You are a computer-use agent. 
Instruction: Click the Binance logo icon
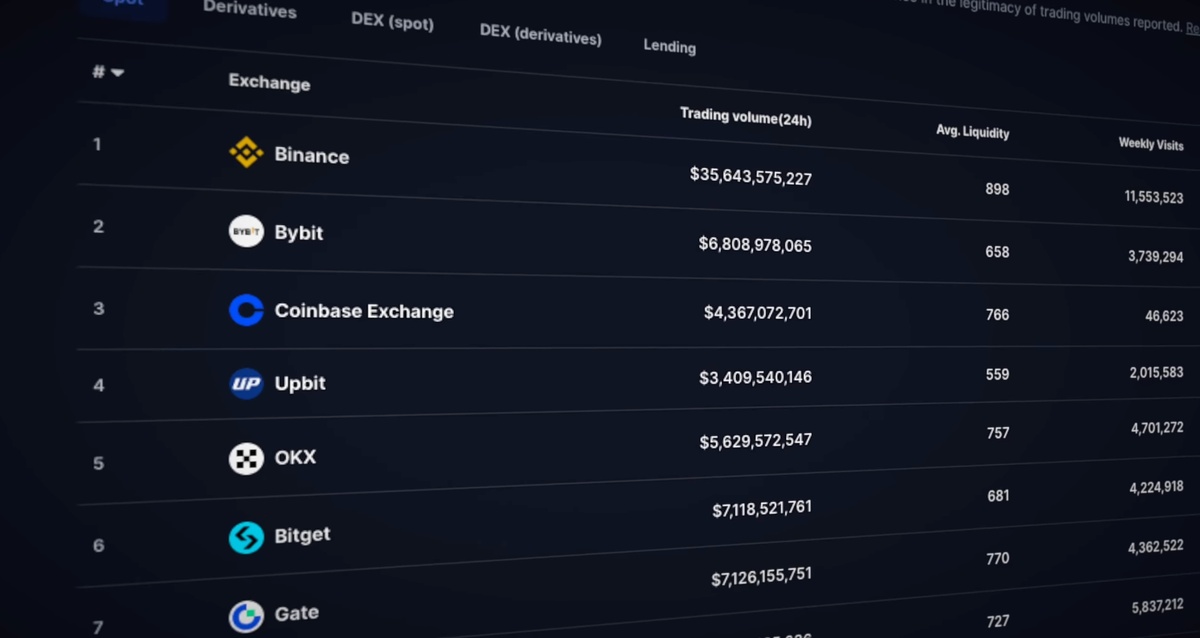(246, 152)
